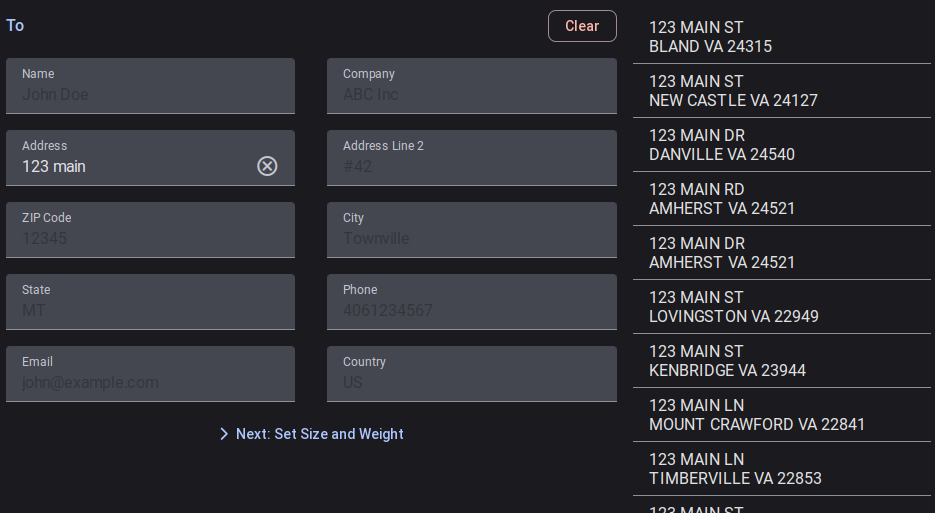The image size is (935, 513).
Task: Pick 123 MAIN DR DANVILLE VA 24540
Action: point(781,145)
